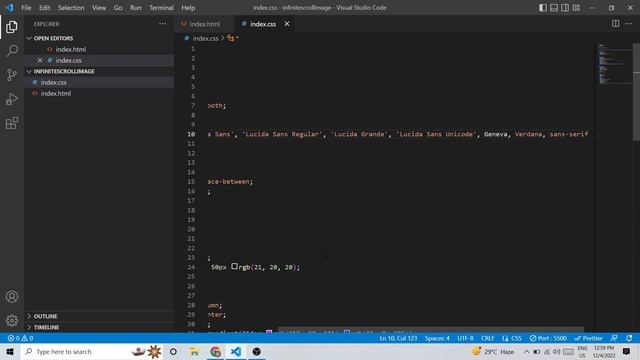The width and height of the screenshot is (640, 360).
Task: Toggle secondary side bar layout icon
Action: [x=565, y=8]
